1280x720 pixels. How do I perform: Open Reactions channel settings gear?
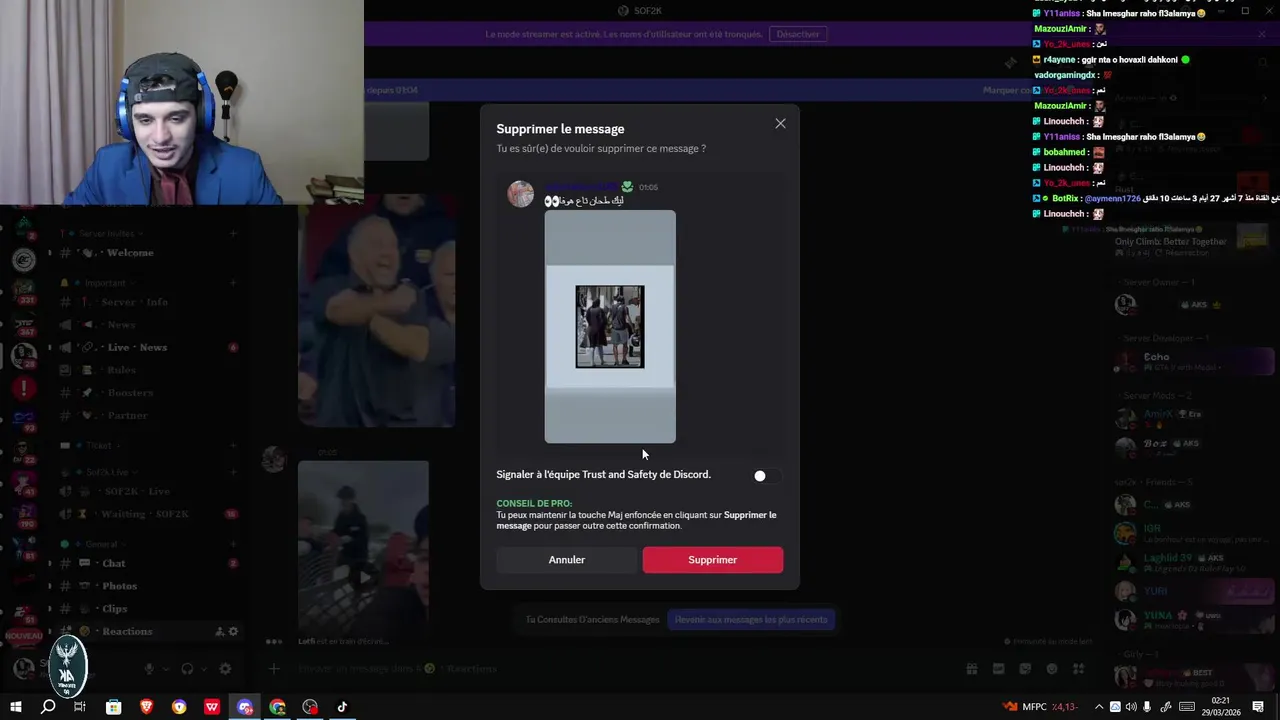coord(234,632)
